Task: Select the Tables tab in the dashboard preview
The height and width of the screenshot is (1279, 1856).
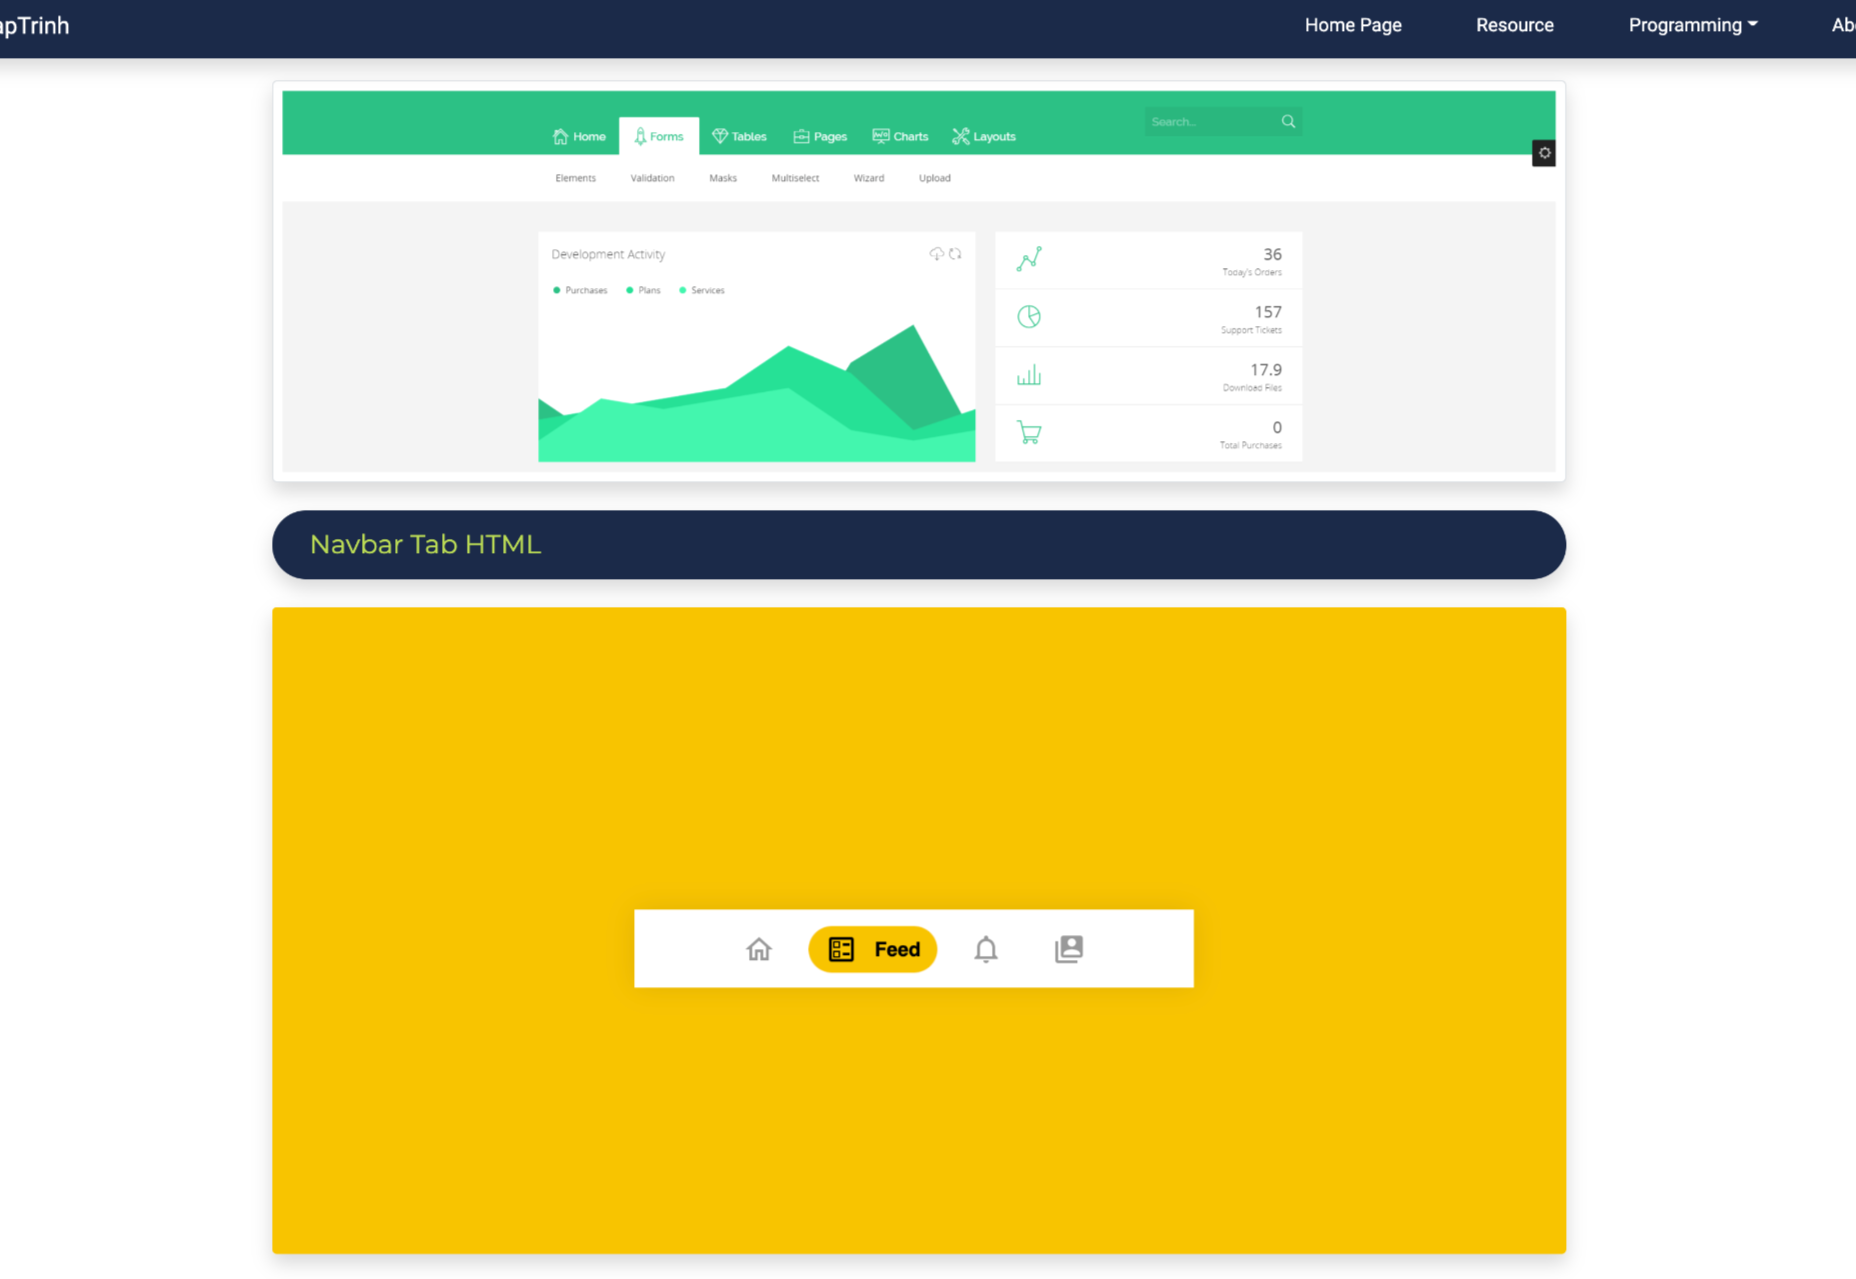Action: pyautogui.click(x=739, y=136)
